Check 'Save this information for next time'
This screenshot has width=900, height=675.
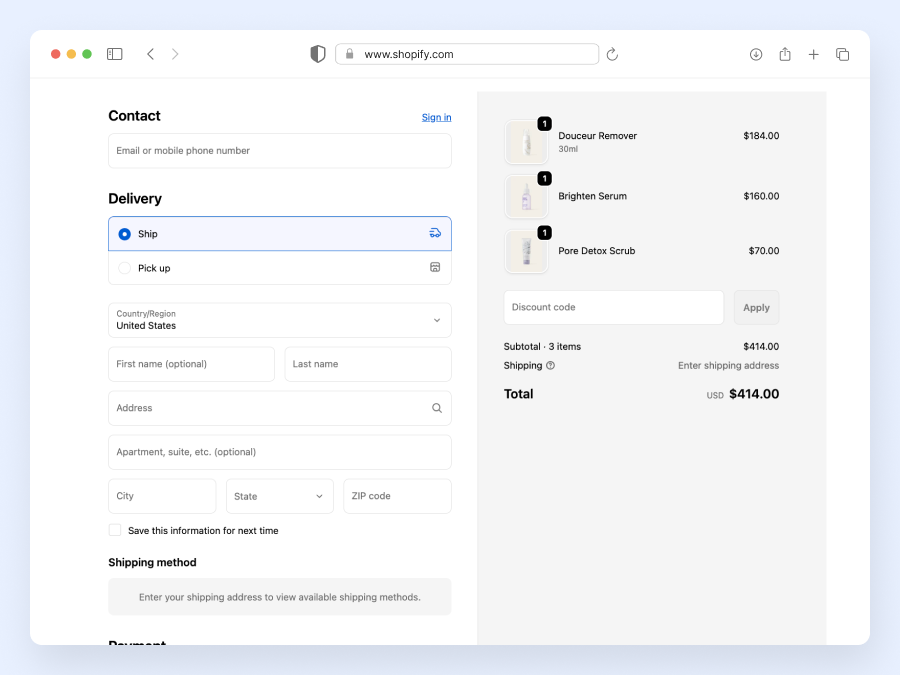[x=115, y=530]
